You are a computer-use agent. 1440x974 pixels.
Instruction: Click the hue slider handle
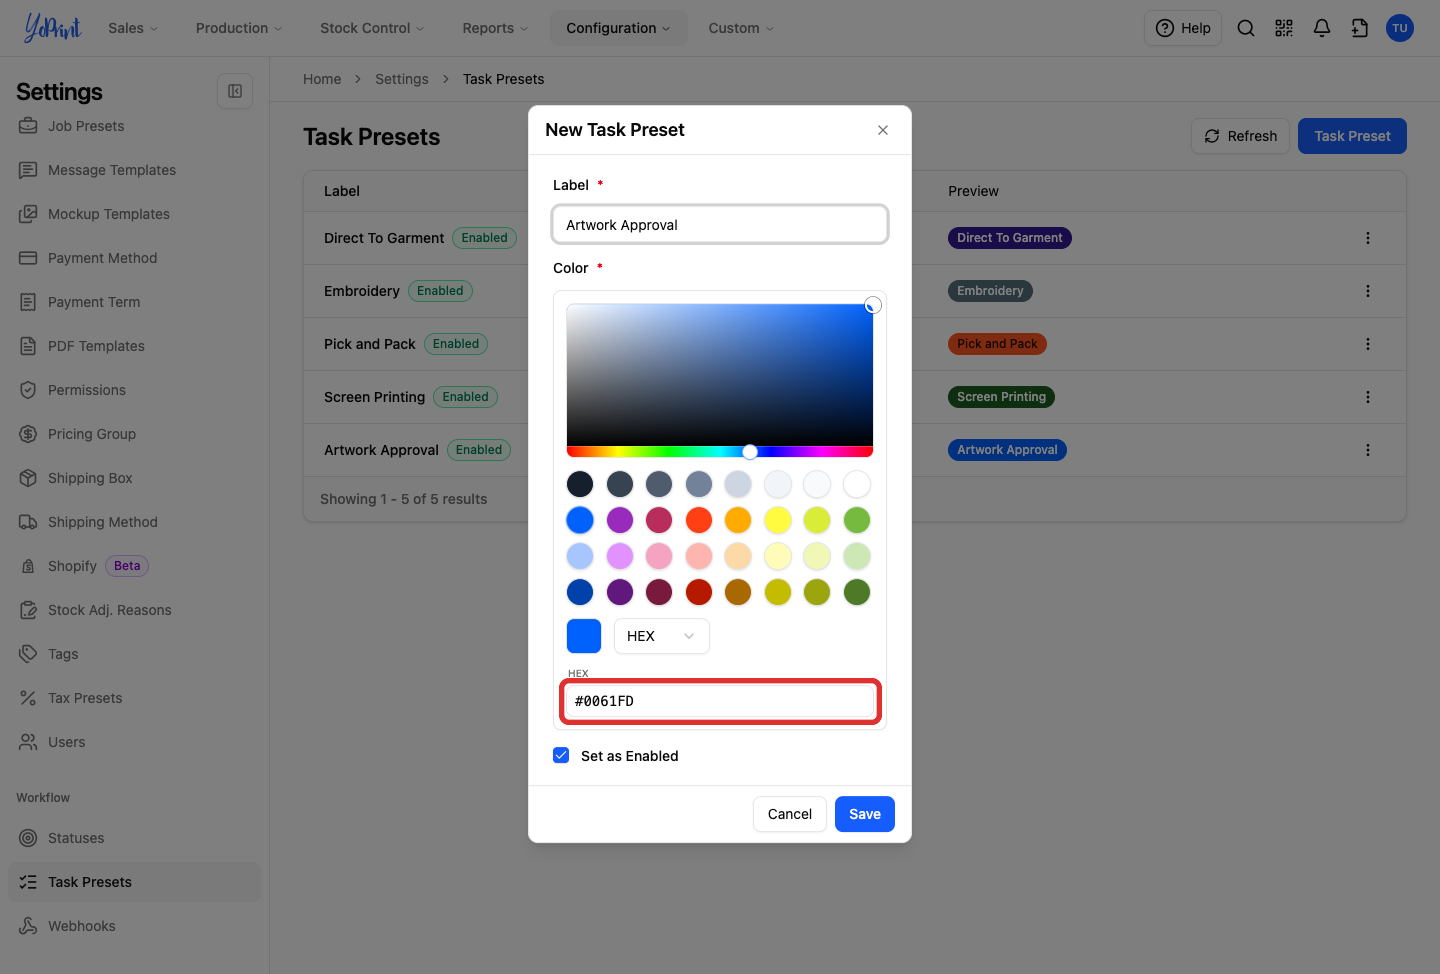point(750,452)
